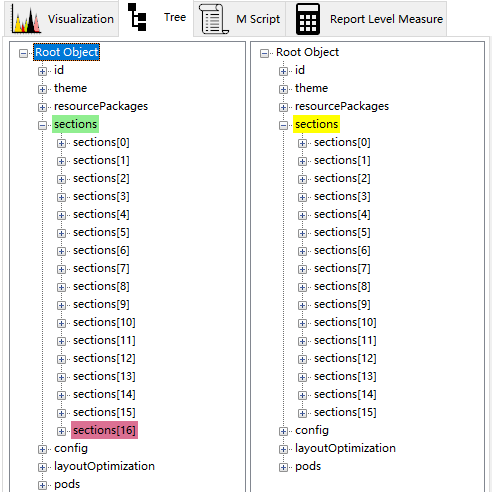Click the M Script scroll icon
The image size is (495, 492).
click(x=214, y=19)
